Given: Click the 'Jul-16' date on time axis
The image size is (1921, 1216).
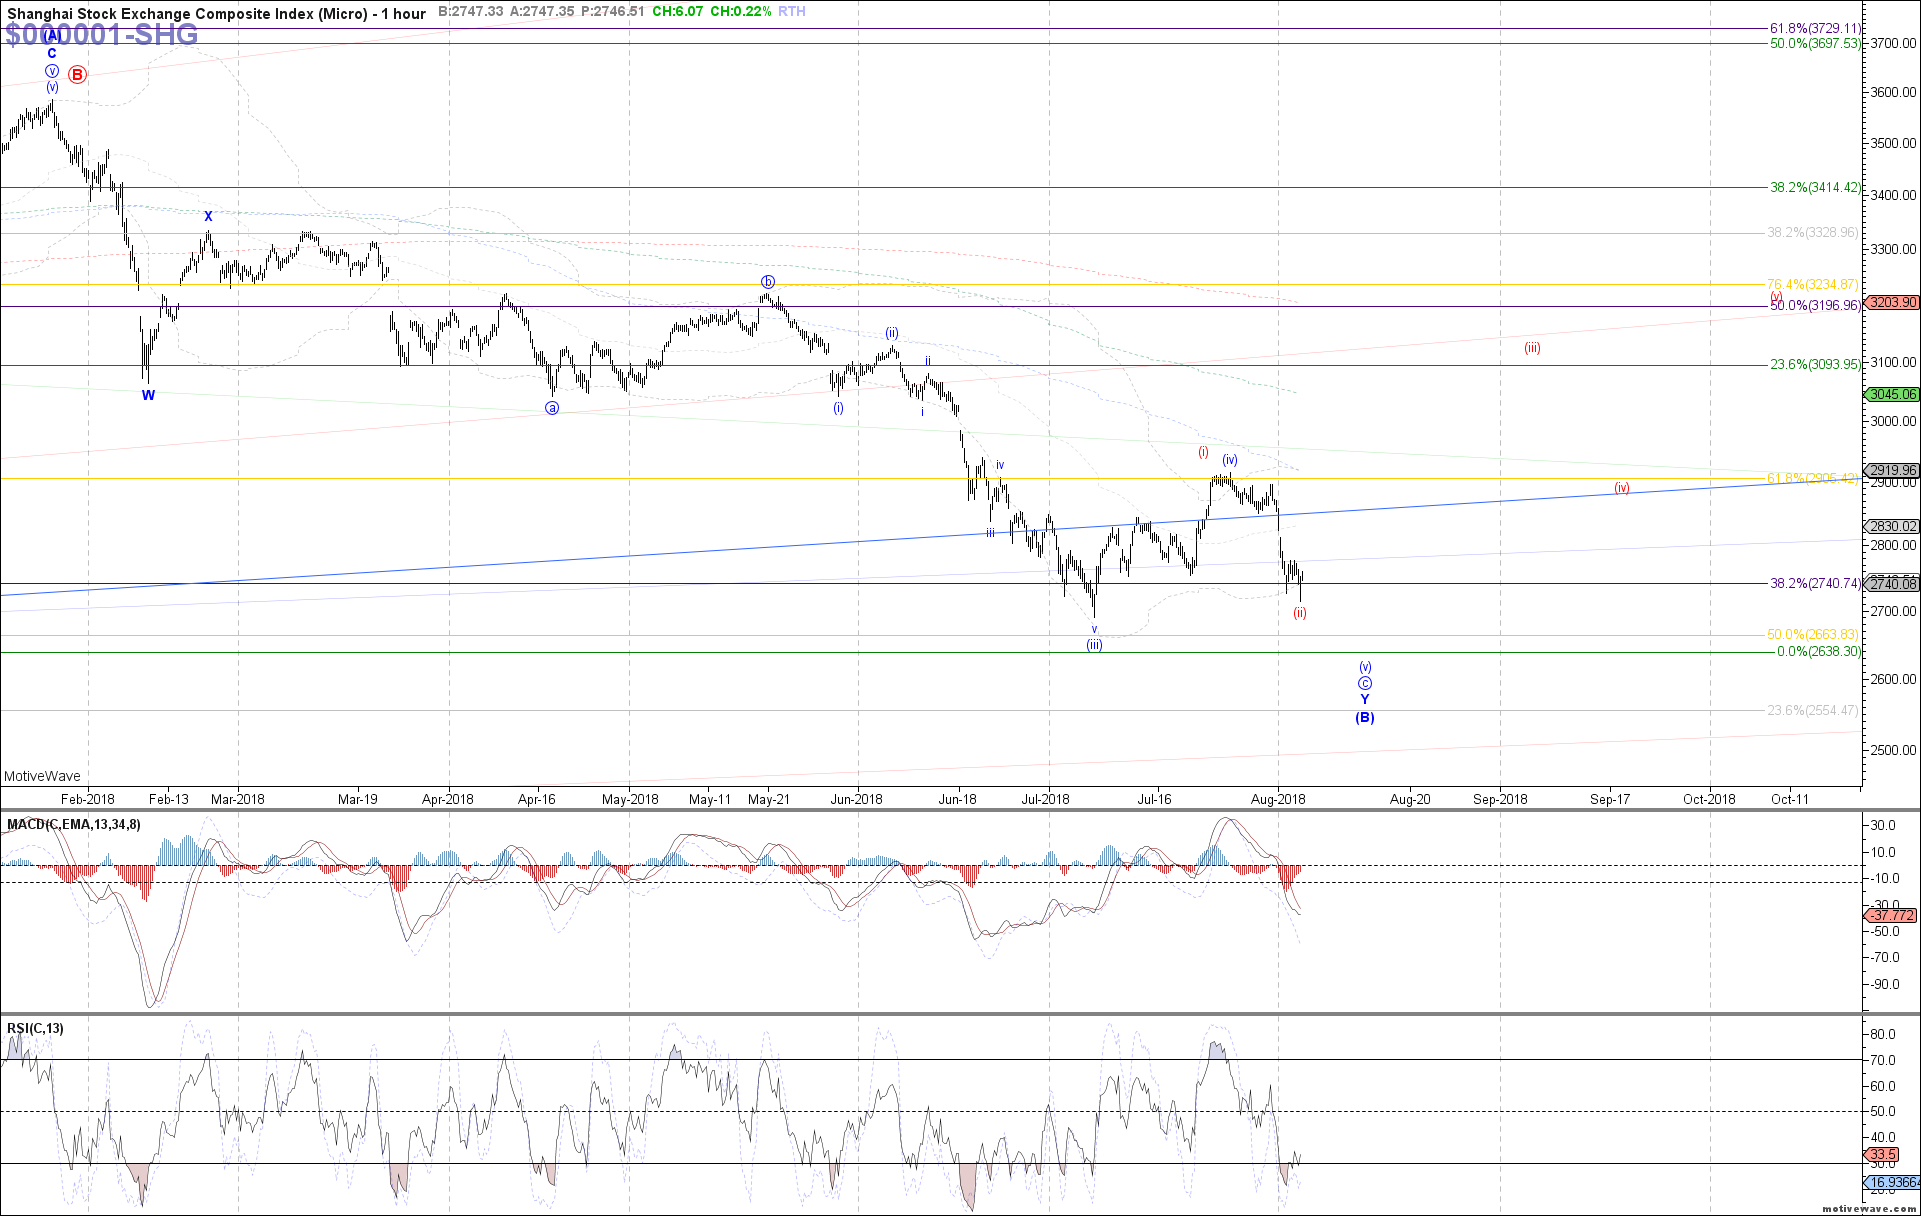Looking at the screenshot, I should (x=1154, y=799).
